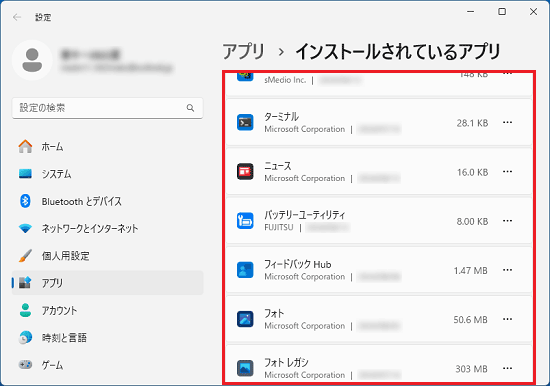Click the user profile avatar
The image size is (550, 386).
point(32,60)
